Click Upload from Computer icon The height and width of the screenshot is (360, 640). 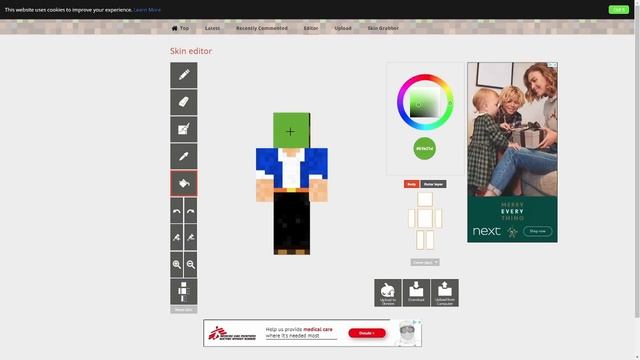click(445, 293)
